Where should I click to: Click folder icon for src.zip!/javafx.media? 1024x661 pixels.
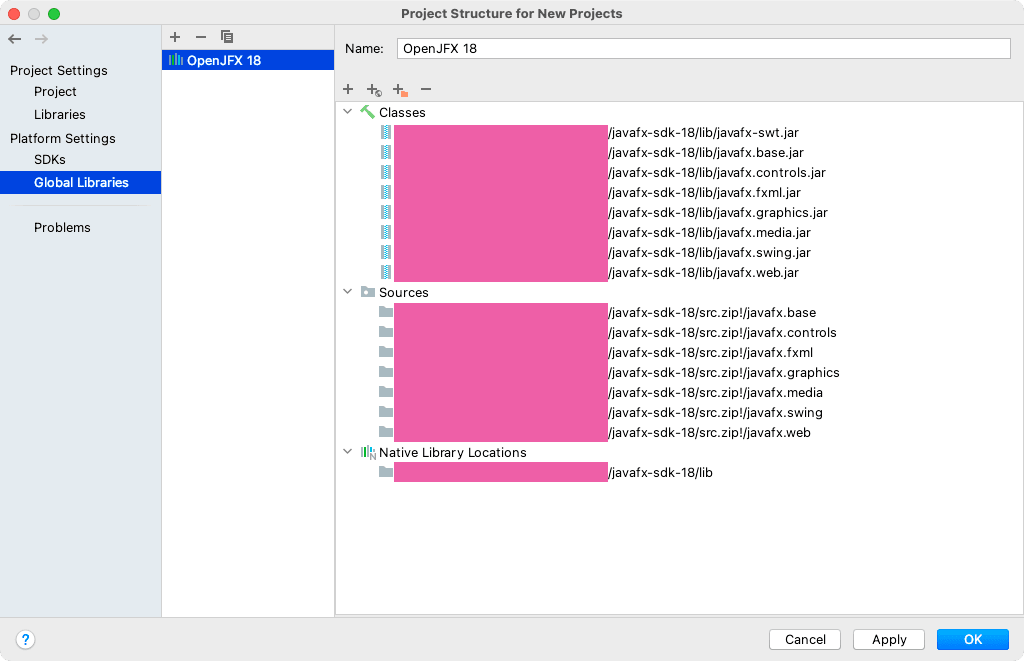tap(386, 392)
